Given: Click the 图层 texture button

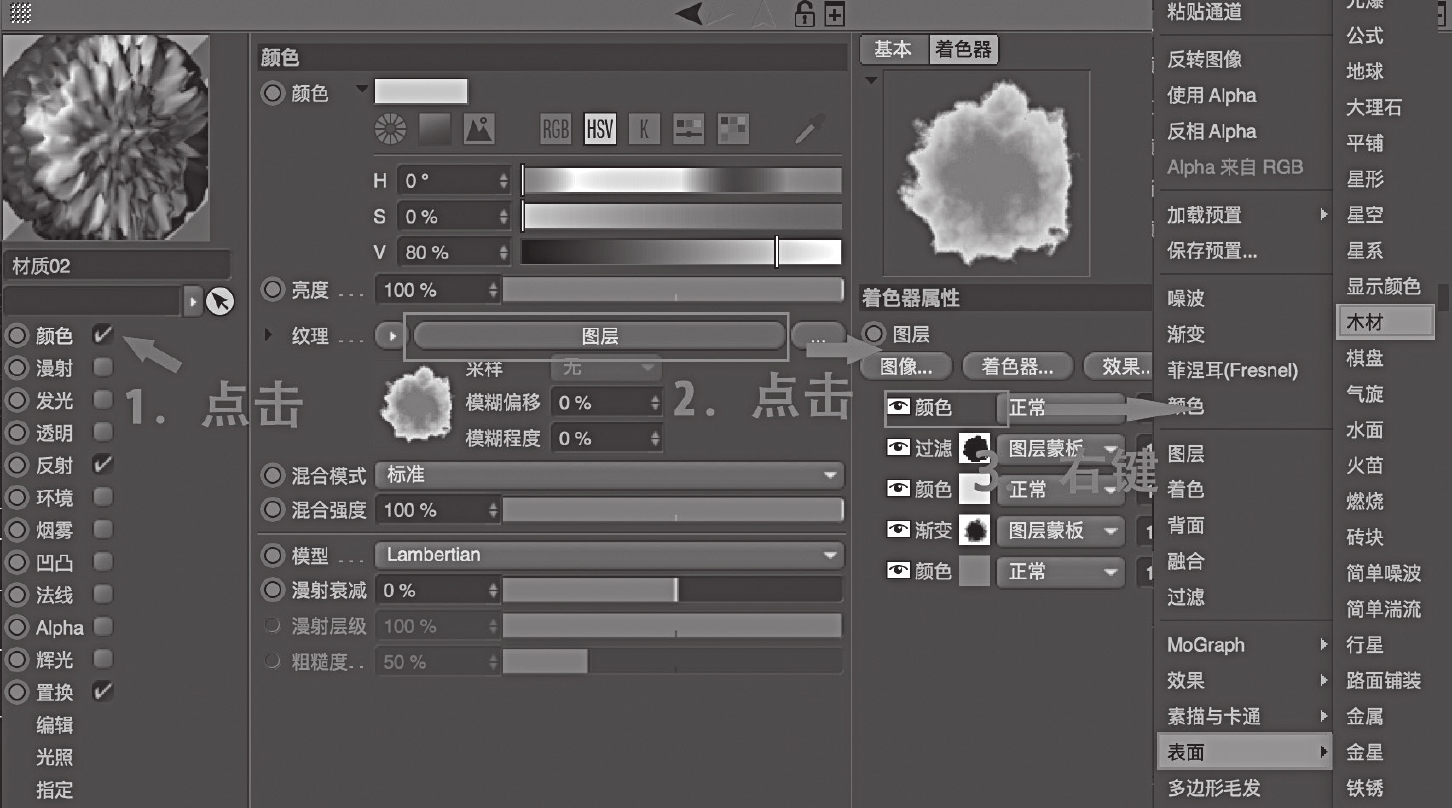Looking at the screenshot, I should (599, 337).
